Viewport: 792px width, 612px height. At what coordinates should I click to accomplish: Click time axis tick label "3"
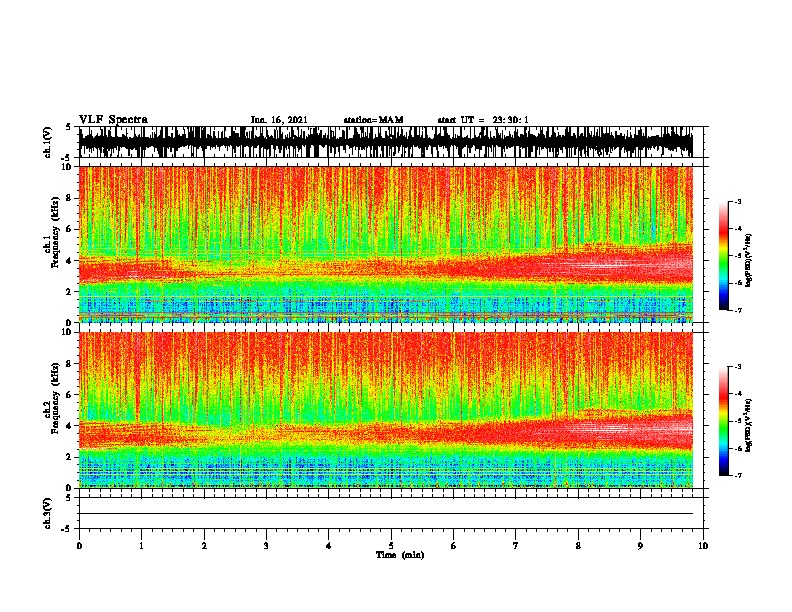pos(266,546)
